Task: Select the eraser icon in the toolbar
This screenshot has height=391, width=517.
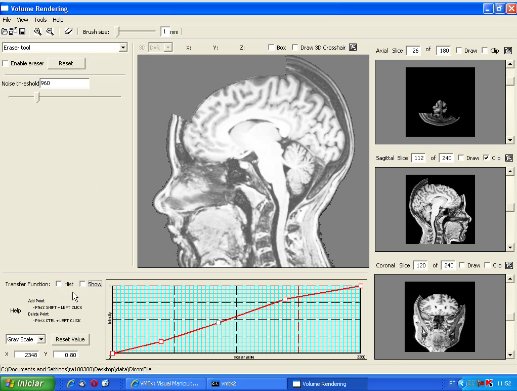Action: coord(68,32)
